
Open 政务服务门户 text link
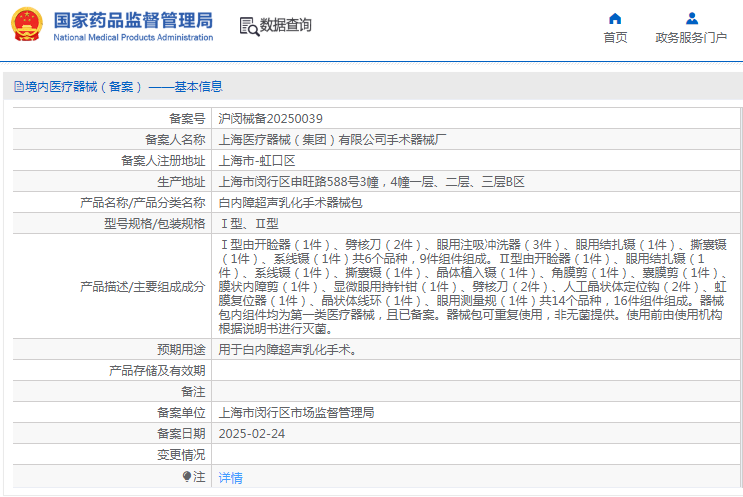[691, 37]
